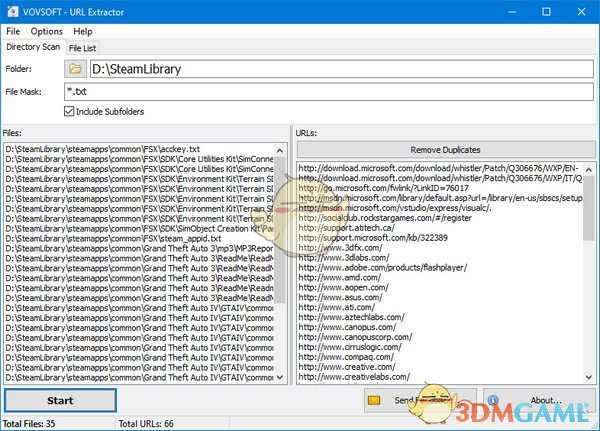Viewport: 600px width, 431px height.
Task: Select the FSX\acckey.txt file row
Action: pos(139,149)
